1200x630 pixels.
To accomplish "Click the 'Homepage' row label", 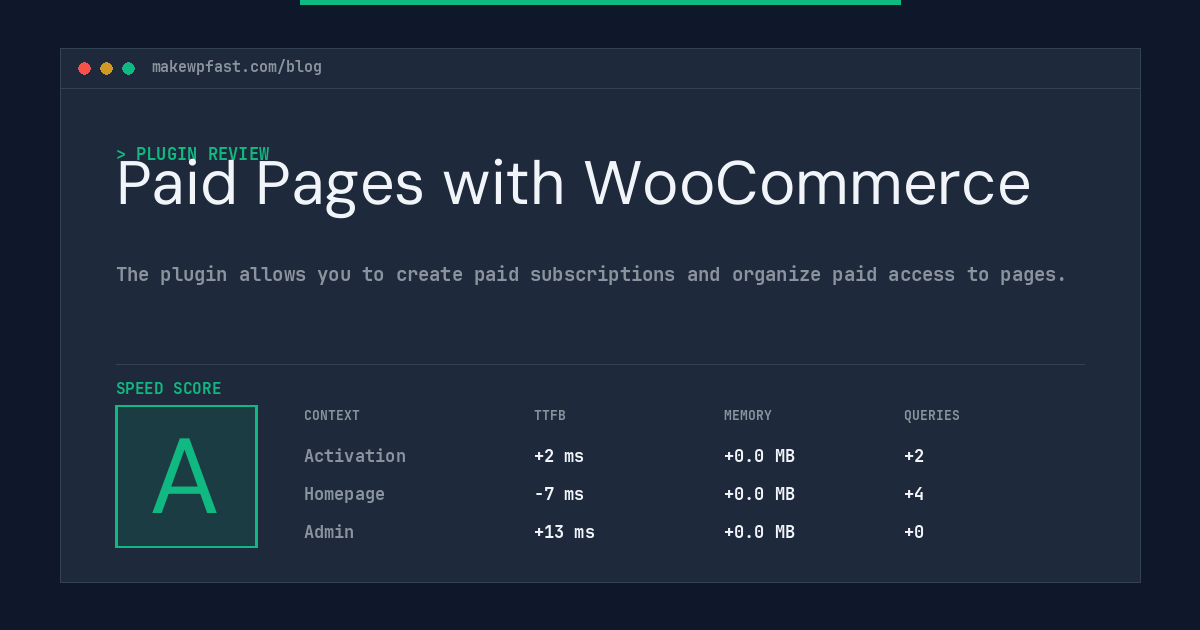I will click(344, 494).
